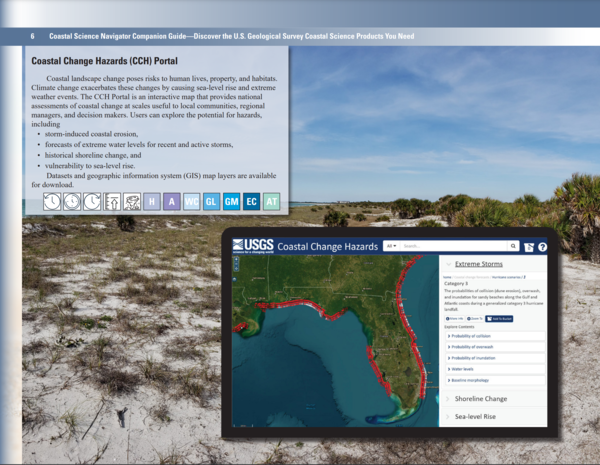The width and height of the screenshot is (600, 465).
Task: Click the water-level gauge with up arrow icon
Action: 112,201
